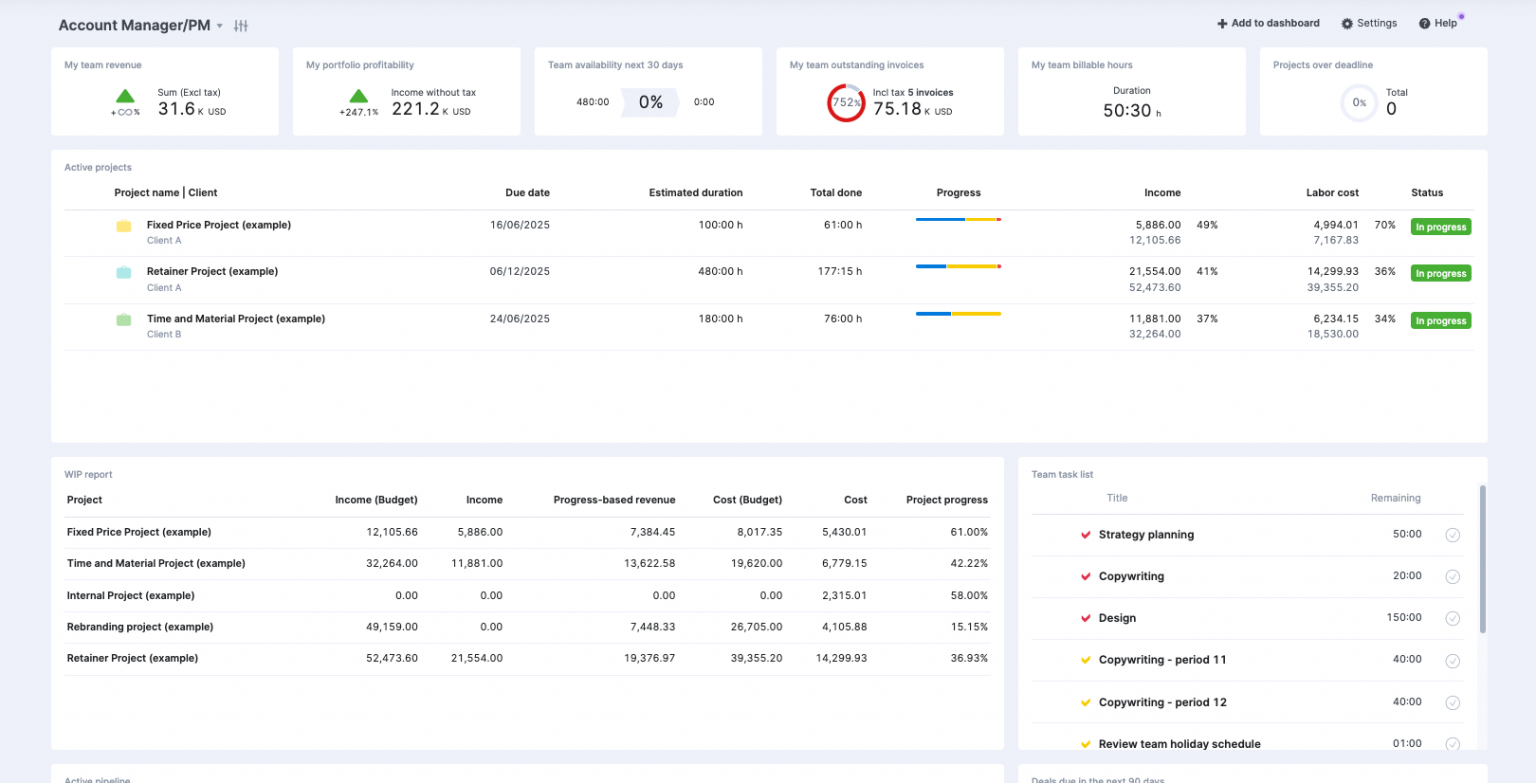Select the red priority flag beside Strategy planning
Viewport: 1536px width, 783px height.
pos(1085,534)
